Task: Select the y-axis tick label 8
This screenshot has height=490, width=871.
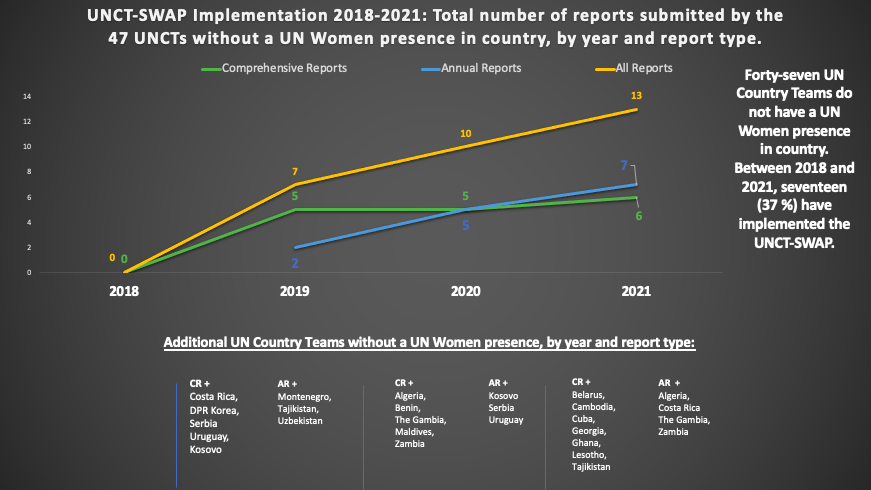Action: (x=29, y=172)
